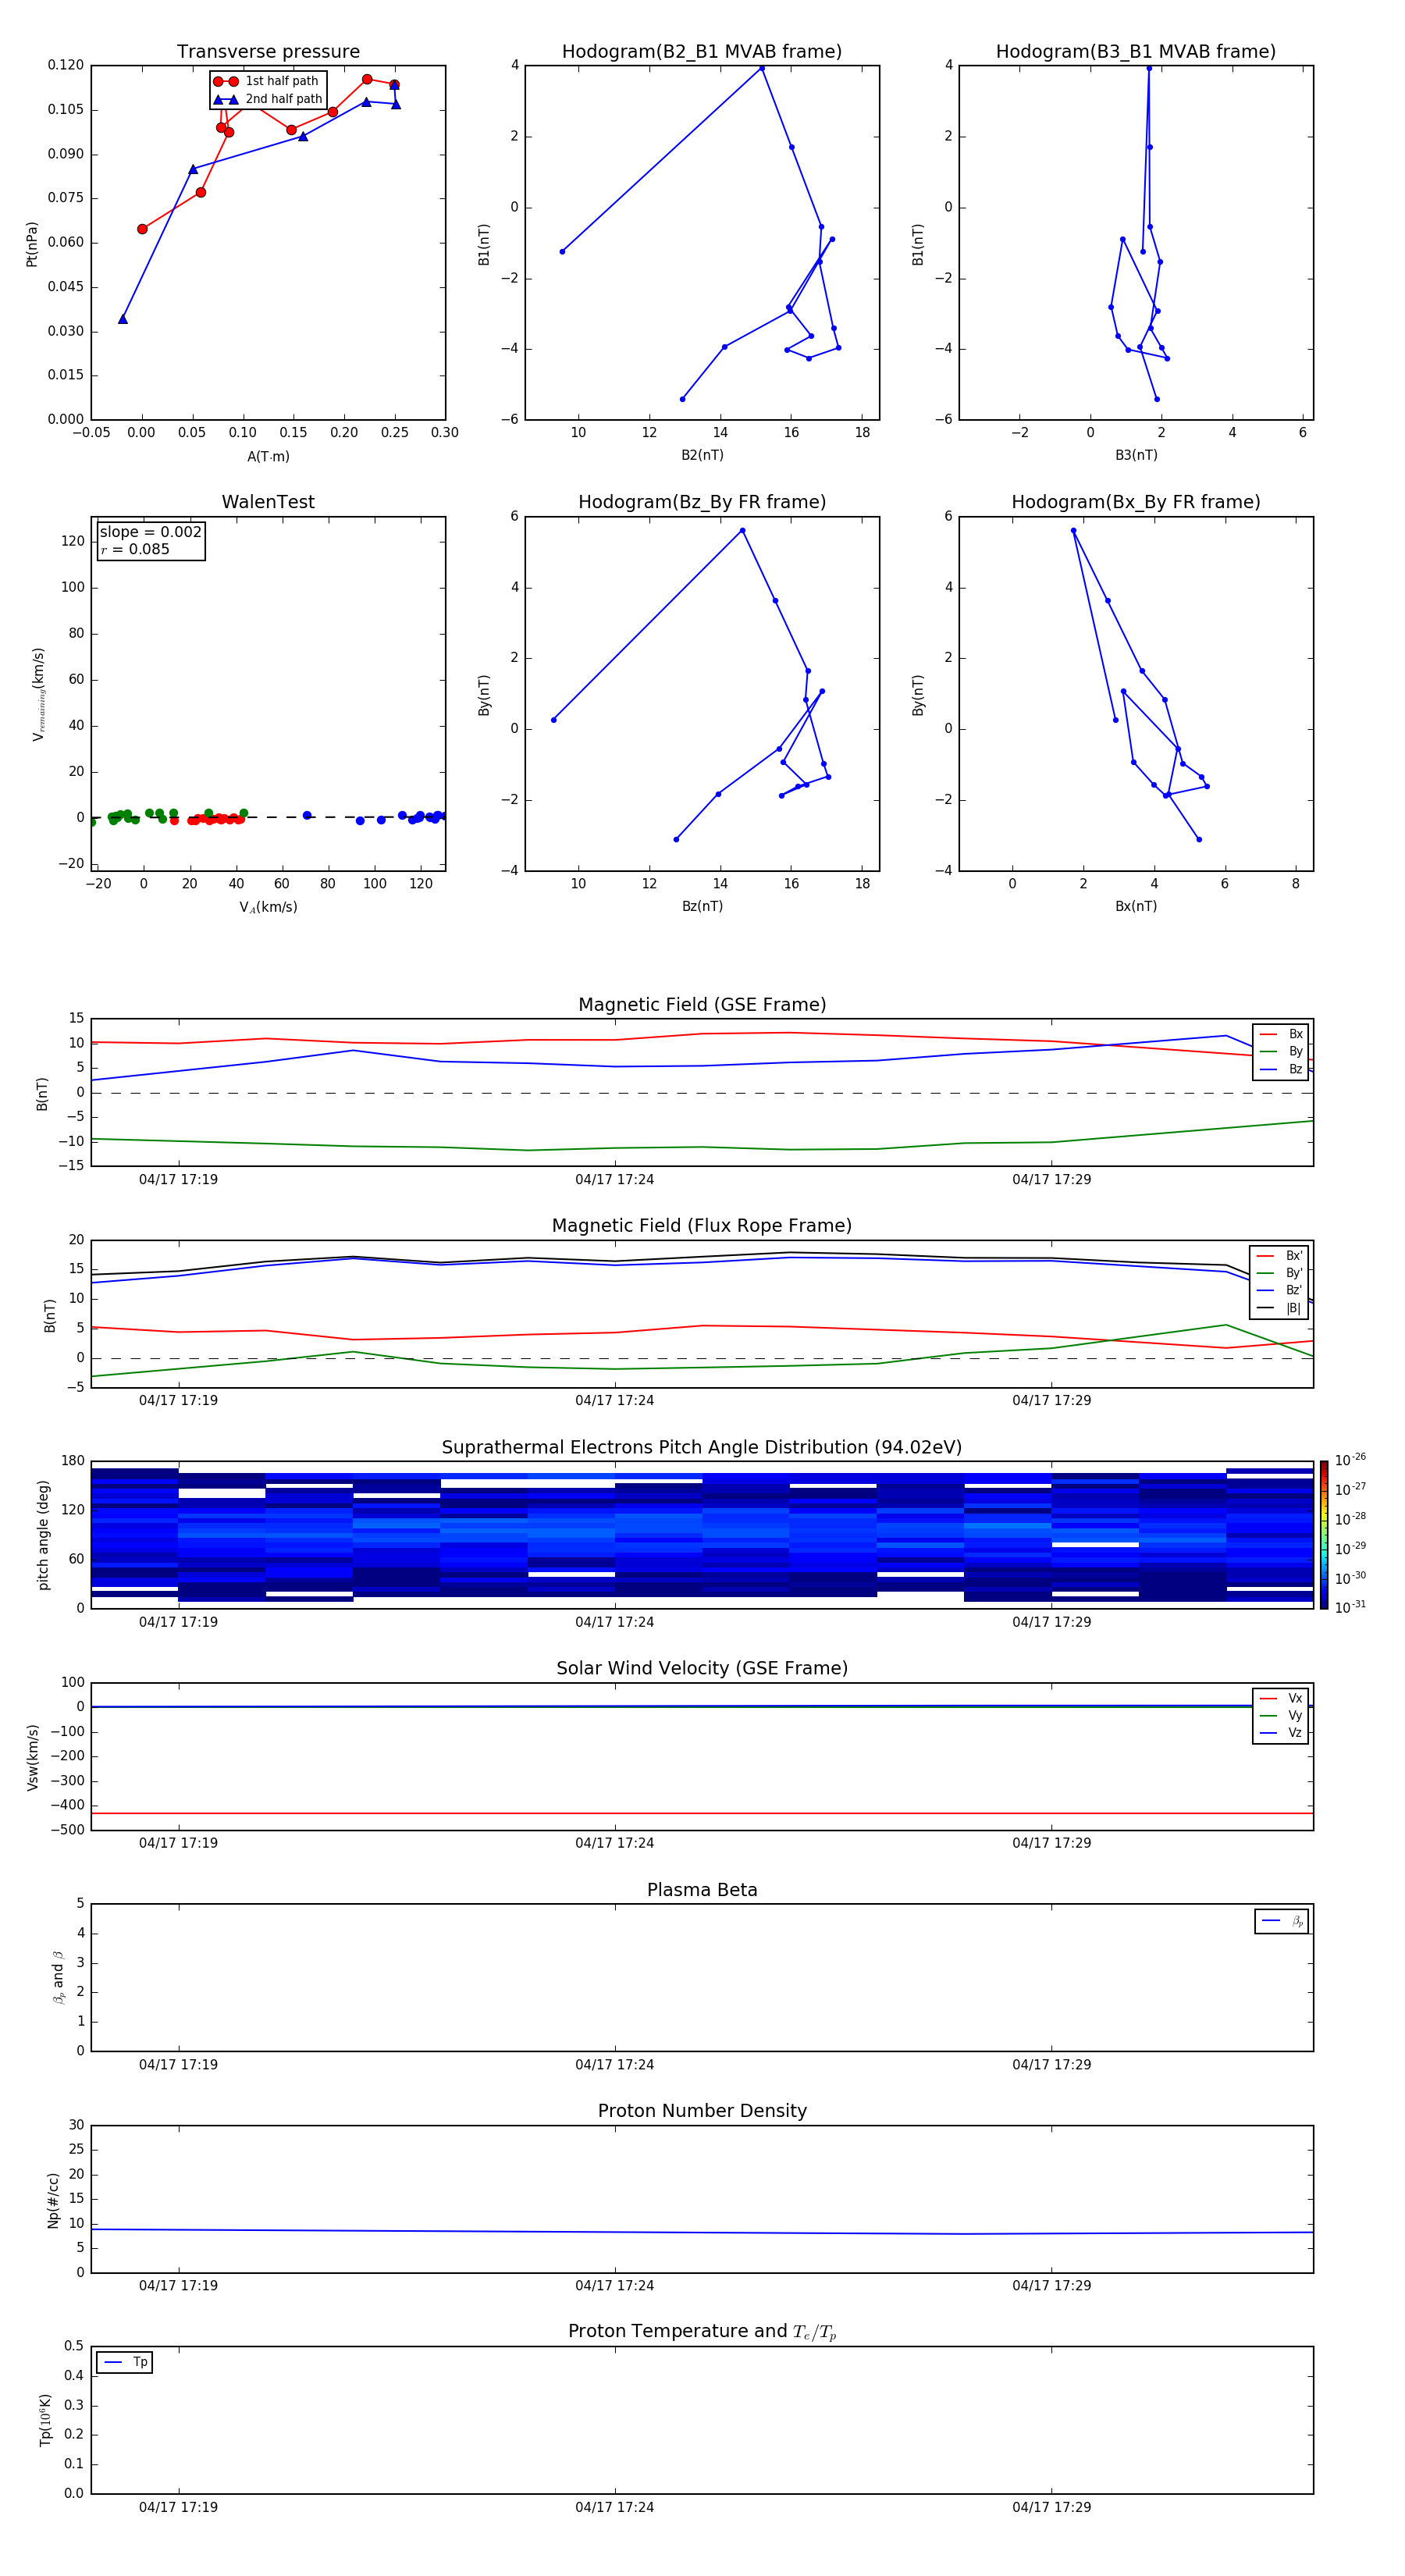Click '04/17 17:29' tick under Plasma Beta
Viewport: 1405px width, 2576px height.
coord(1051,2065)
